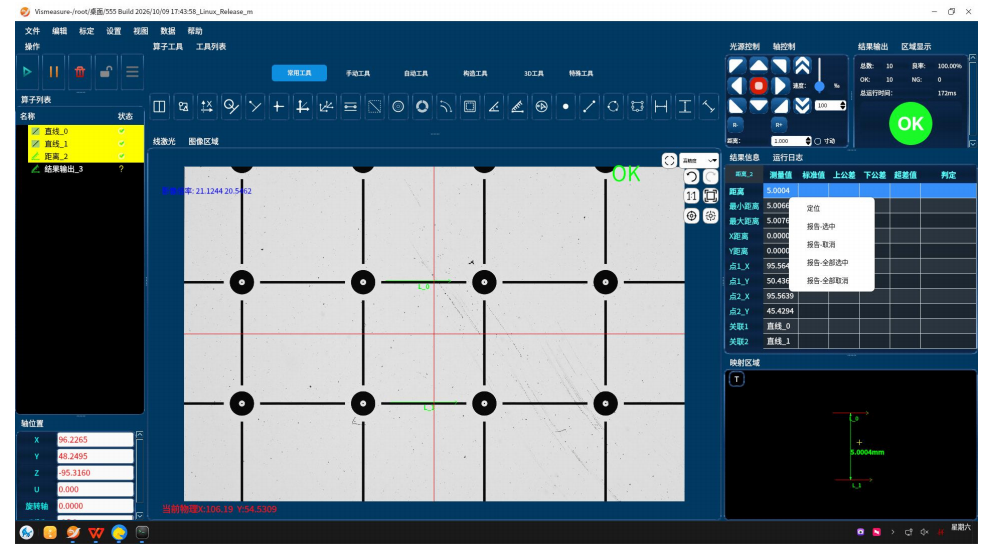Select the coordinate axes origin tool icon
Screen dimensions: 1000x558
click(x=302, y=106)
